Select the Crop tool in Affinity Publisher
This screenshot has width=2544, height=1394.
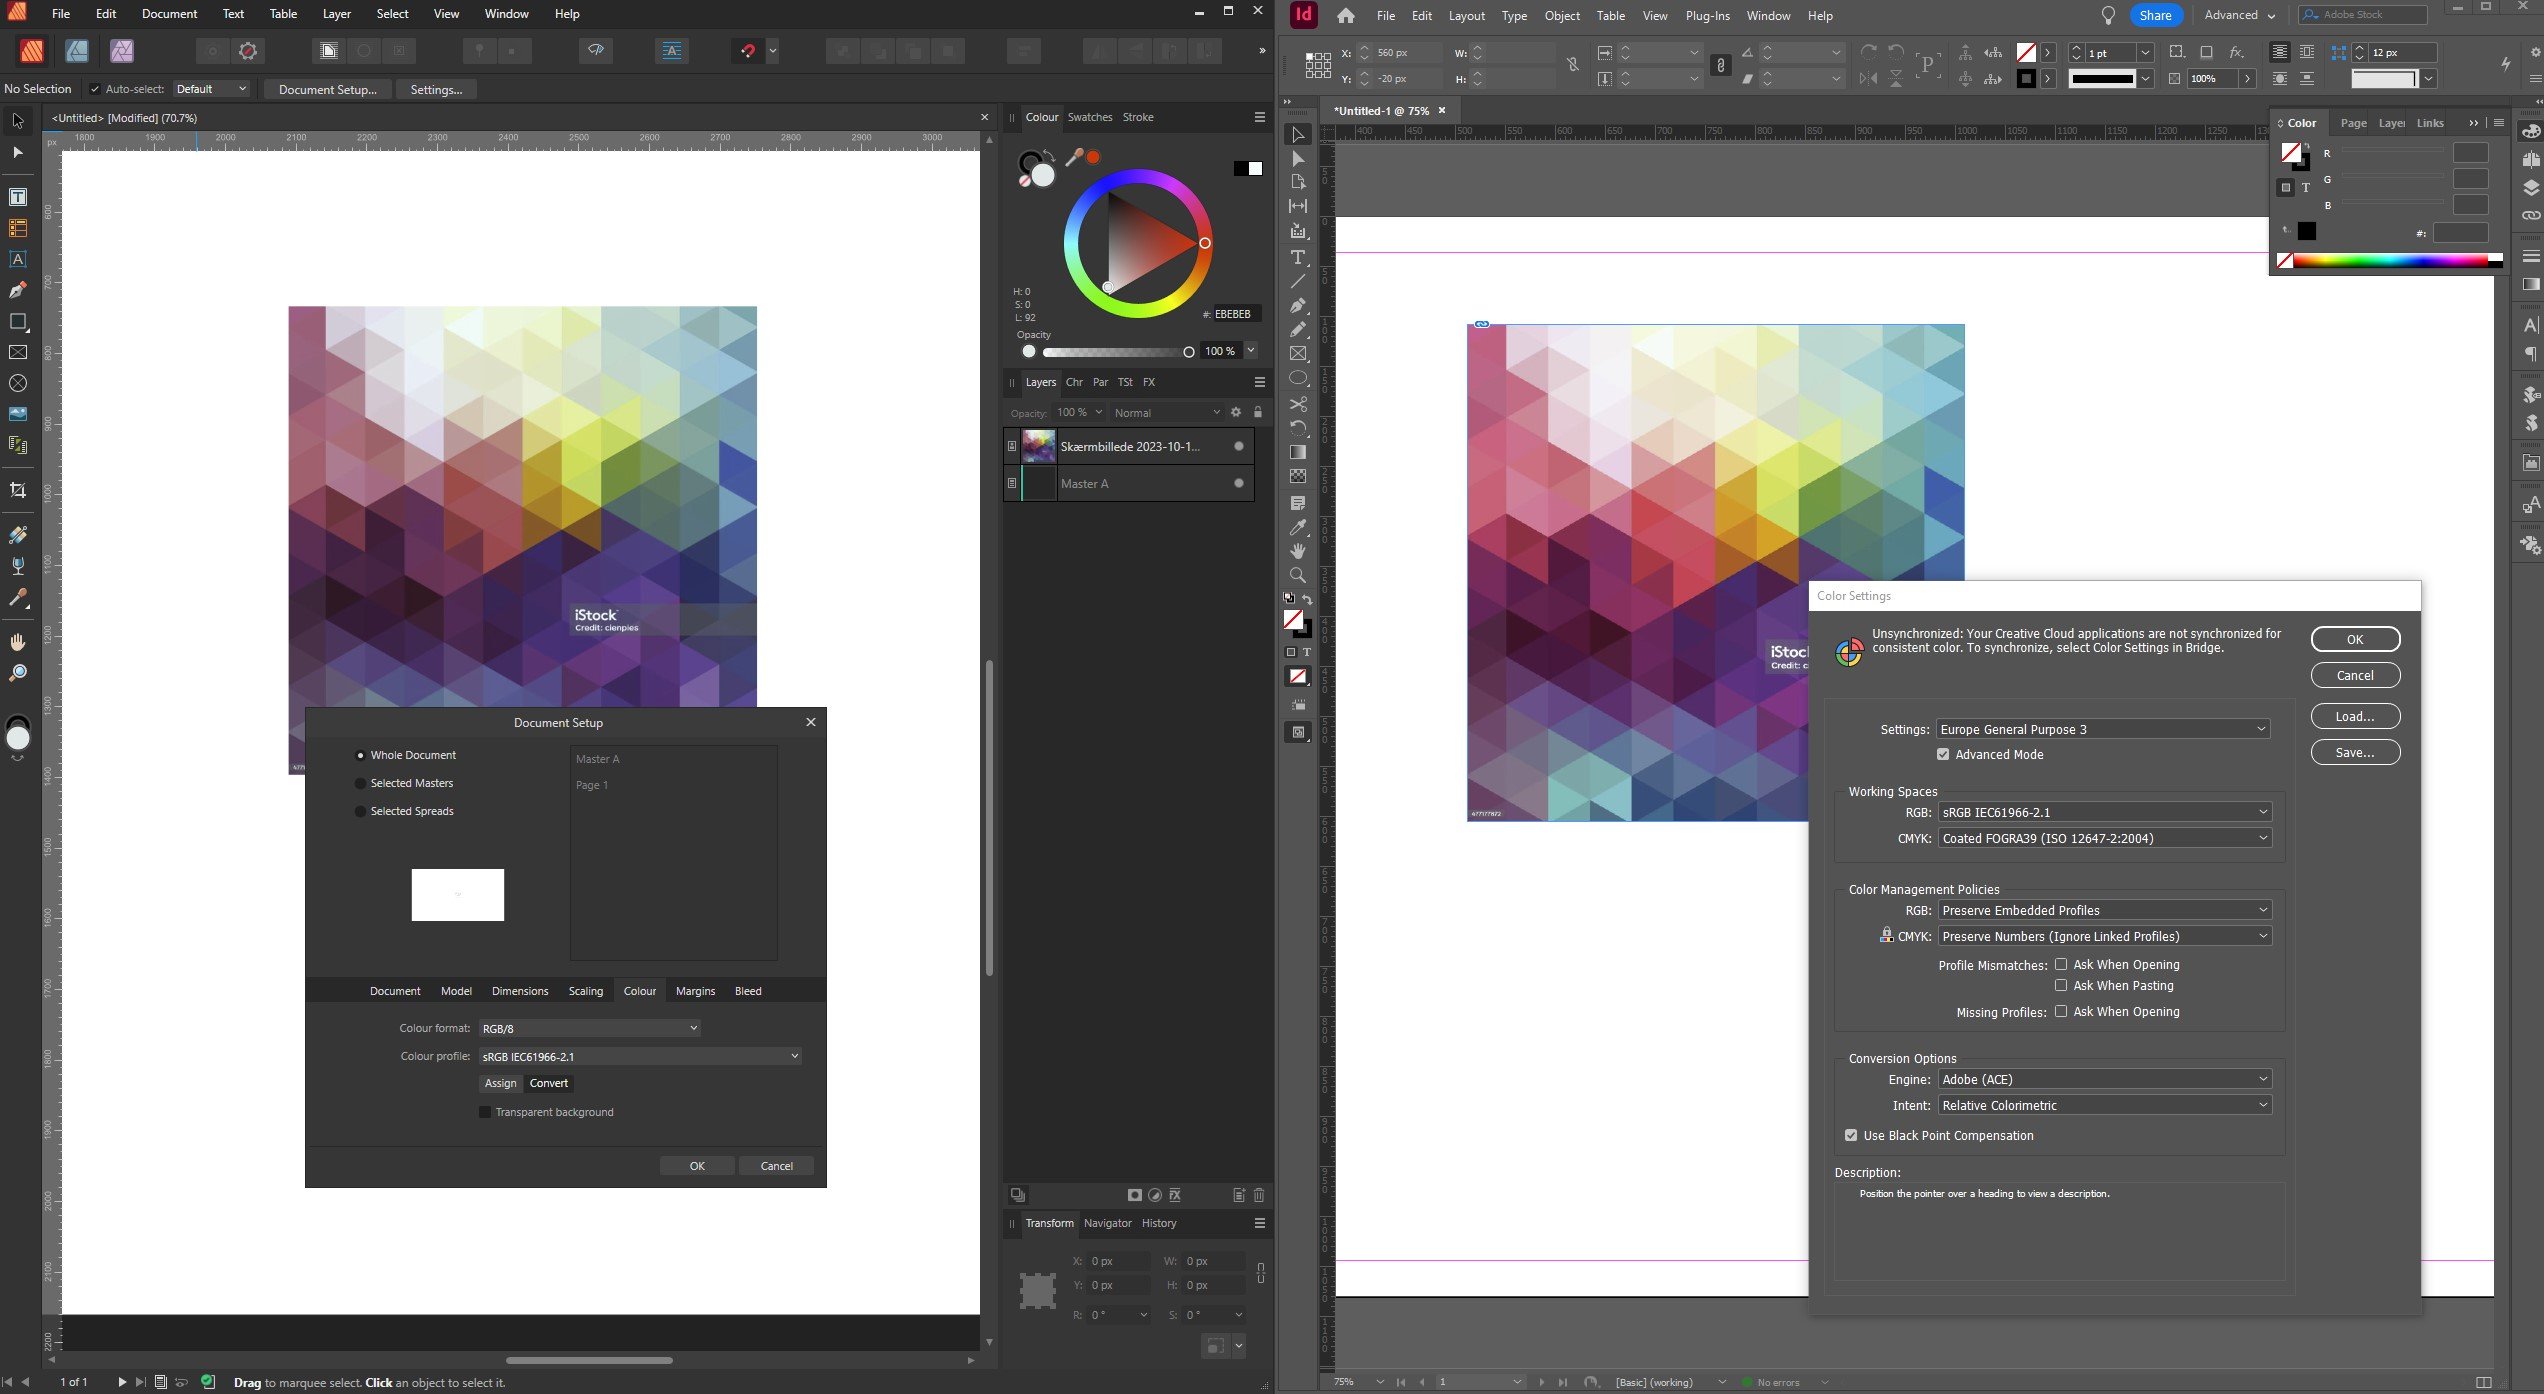18,490
